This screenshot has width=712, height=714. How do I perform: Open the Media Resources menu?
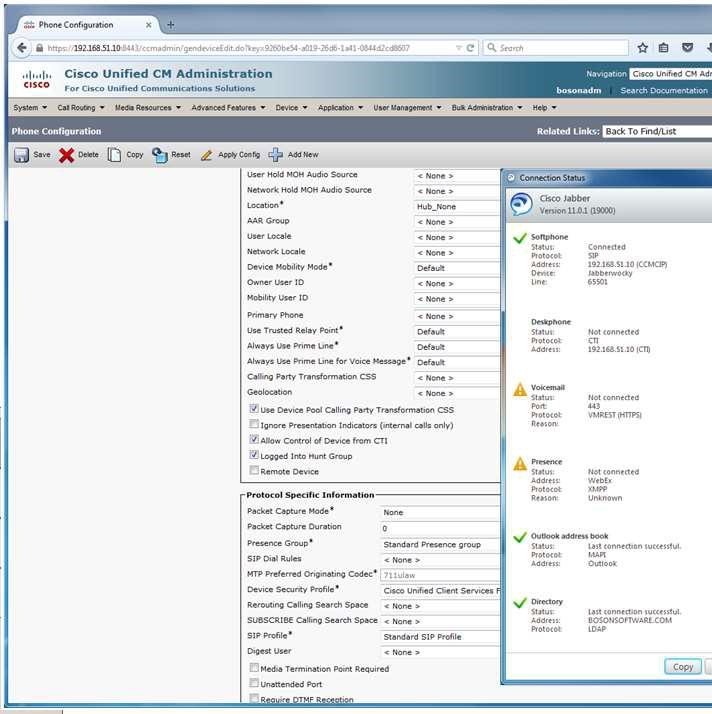147,108
